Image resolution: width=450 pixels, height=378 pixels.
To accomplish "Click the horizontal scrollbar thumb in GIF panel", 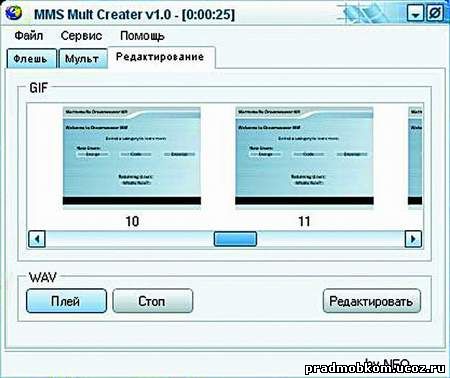I will [x=235, y=239].
